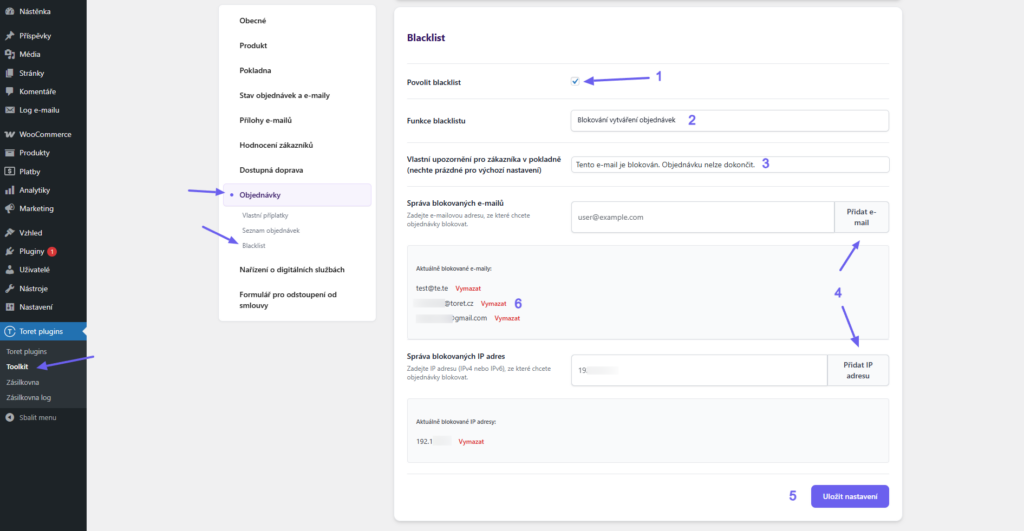Open the Dostupná doprava section
The image size is (1024, 531).
click(271, 170)
